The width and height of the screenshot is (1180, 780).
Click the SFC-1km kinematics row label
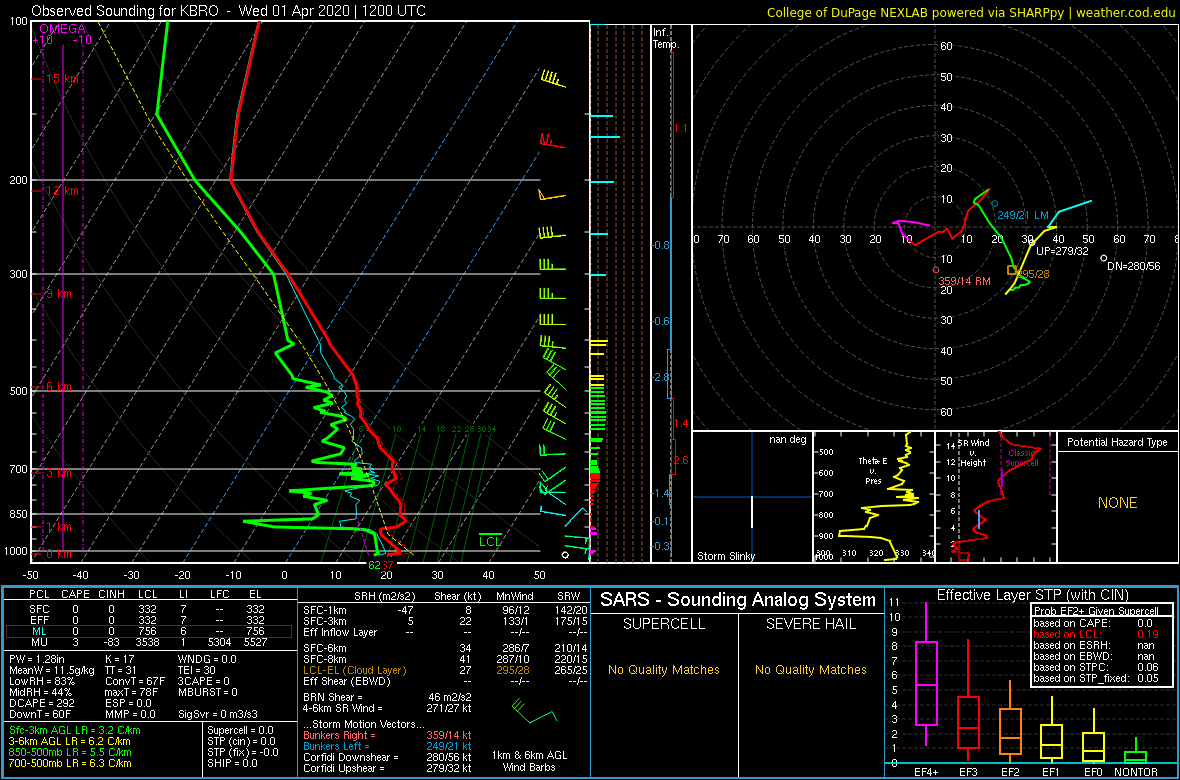click(x=325, y=609)
